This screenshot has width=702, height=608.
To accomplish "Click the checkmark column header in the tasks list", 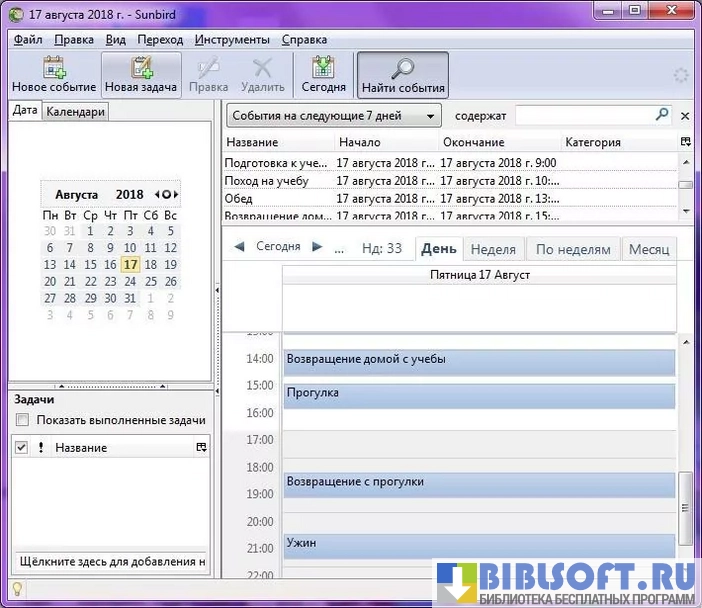I will [x=22, y=448].
